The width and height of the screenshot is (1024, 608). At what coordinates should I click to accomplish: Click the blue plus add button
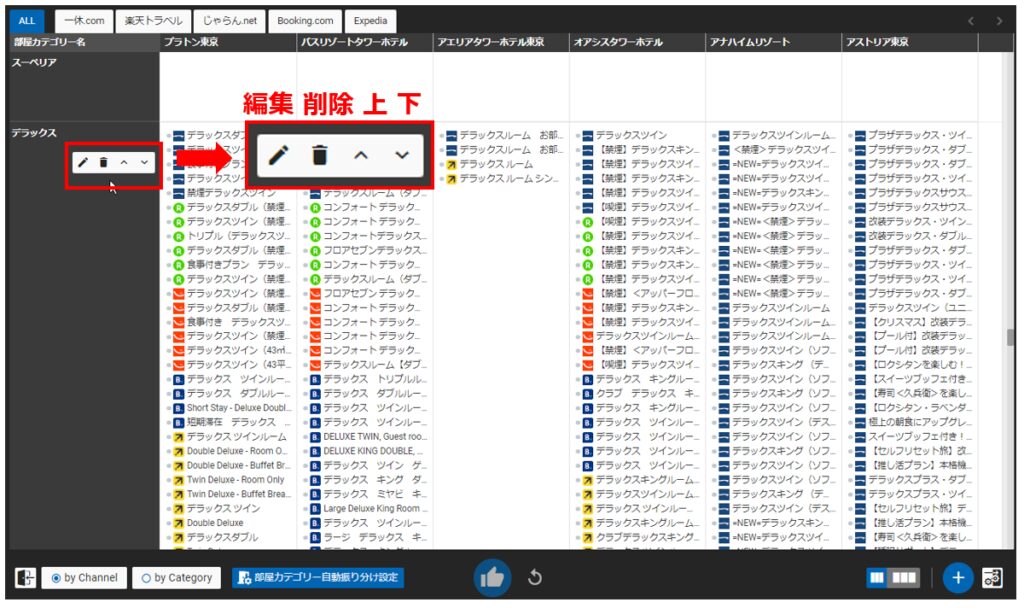[958, 577]
